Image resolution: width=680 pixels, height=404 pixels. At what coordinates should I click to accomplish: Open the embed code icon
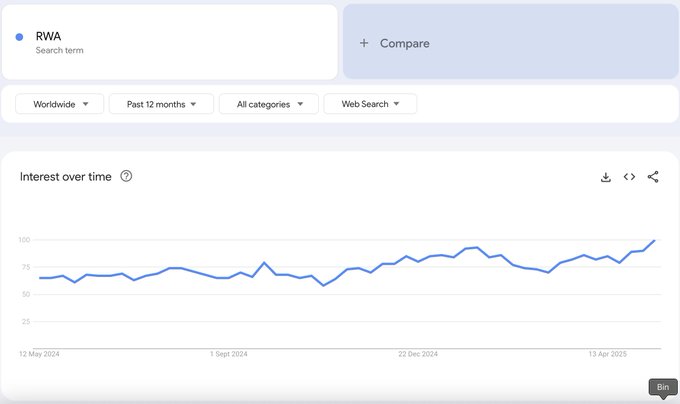pyautogui.click(x=629, y=177)
